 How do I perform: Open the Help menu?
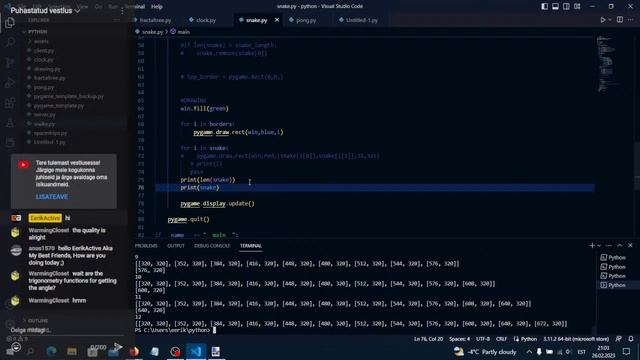tap(157, 7)
